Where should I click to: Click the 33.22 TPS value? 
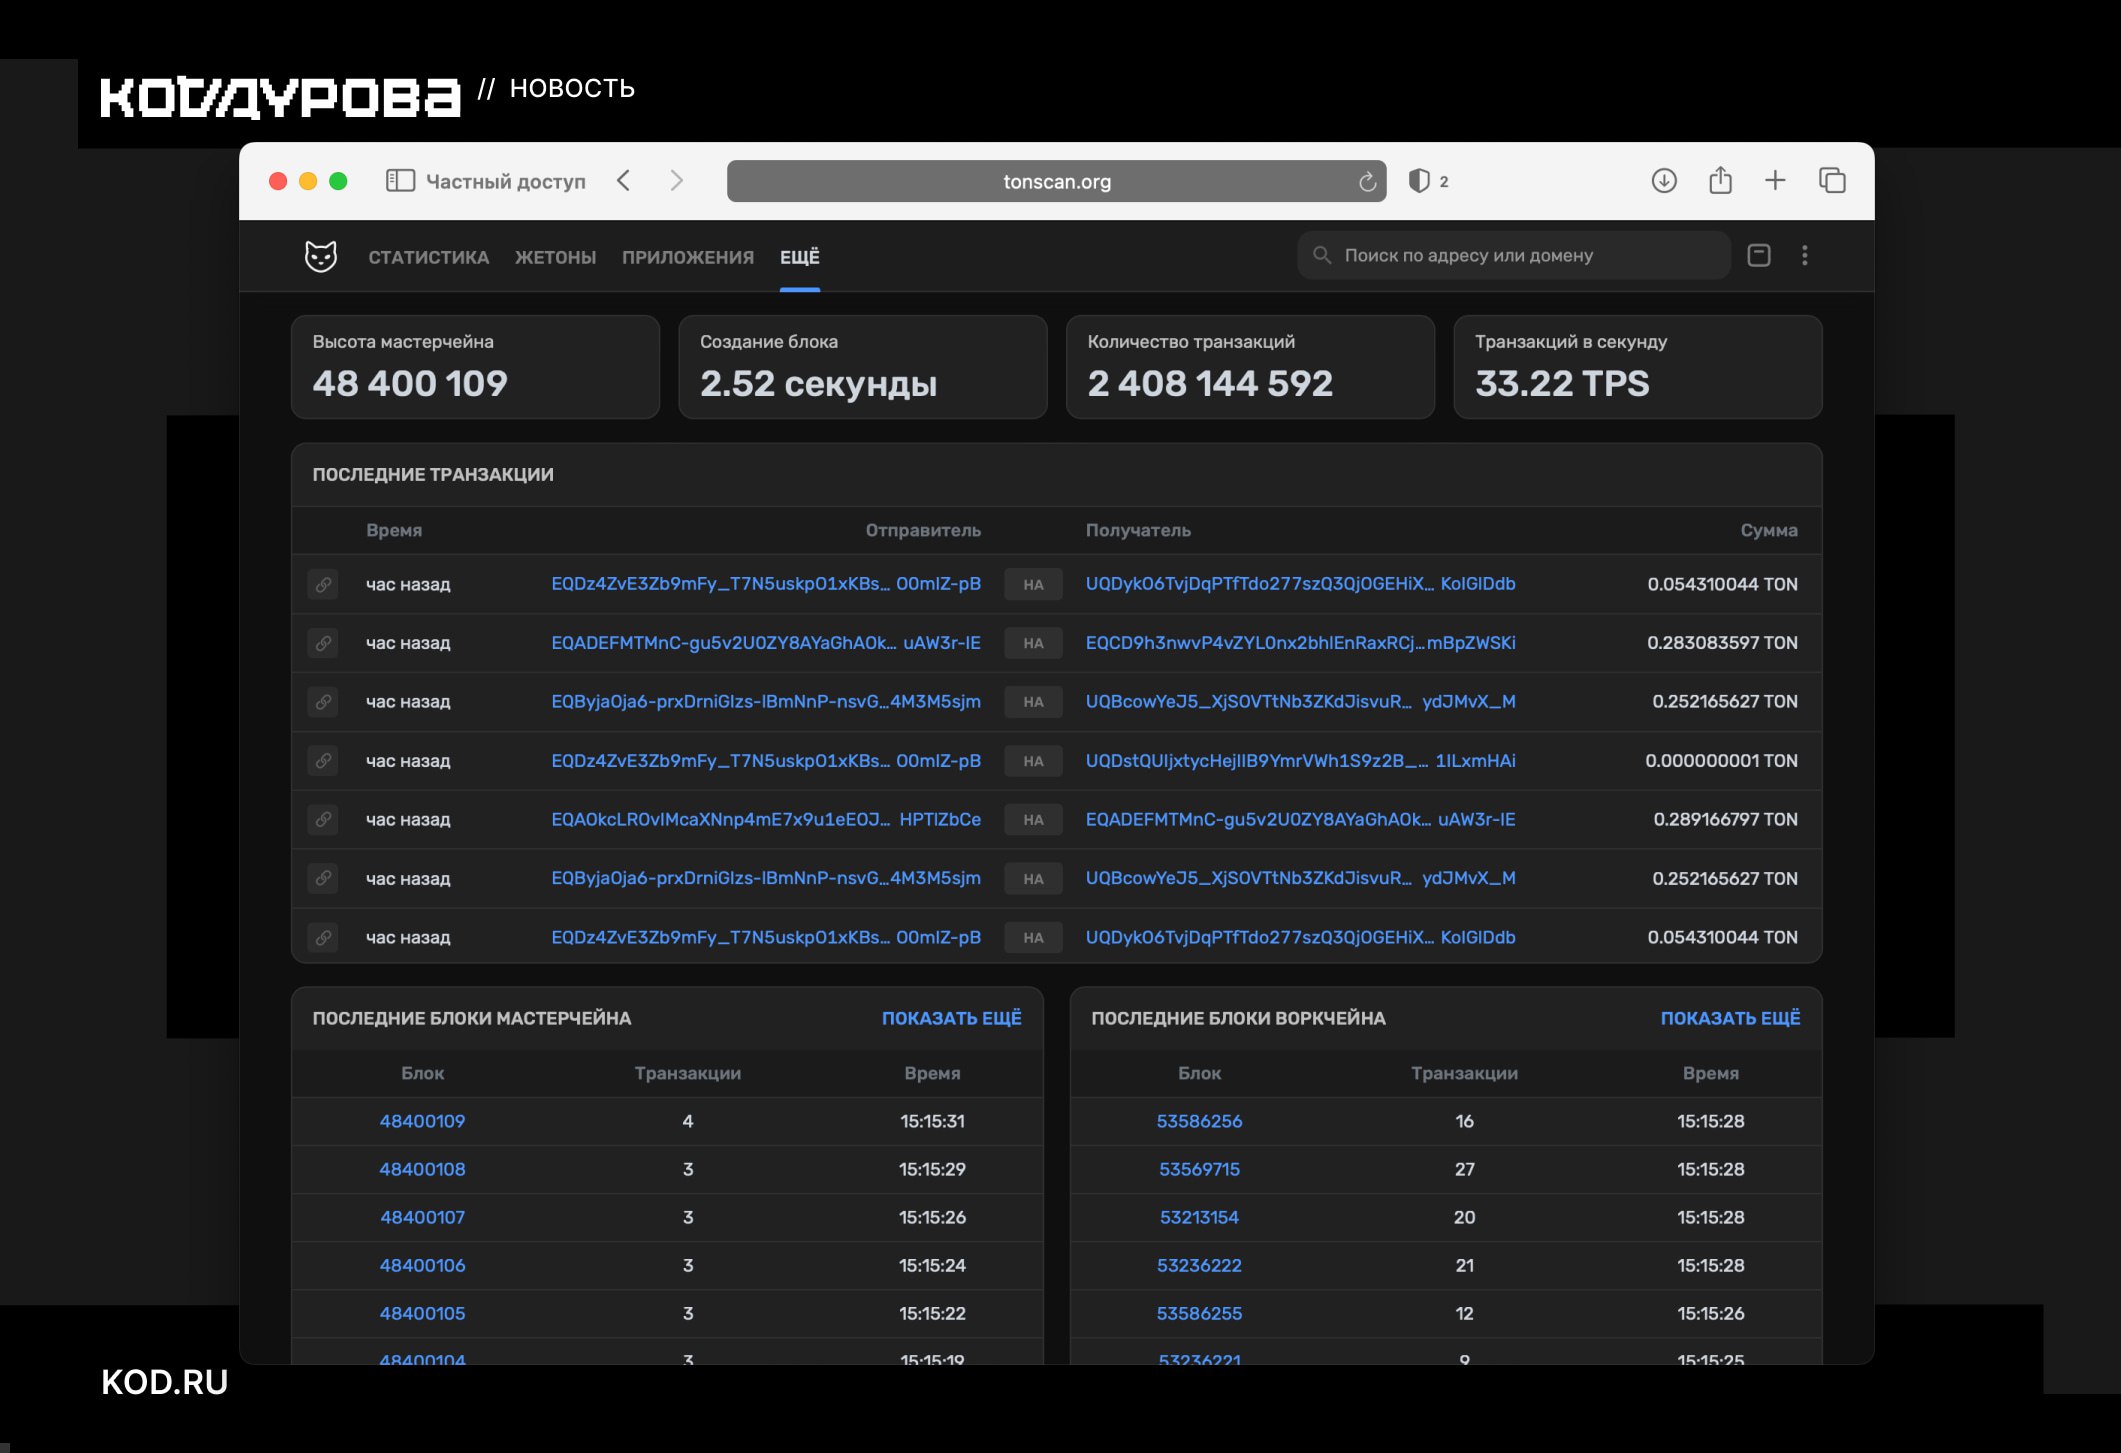pyautogui.click(x=1562, y=383)
